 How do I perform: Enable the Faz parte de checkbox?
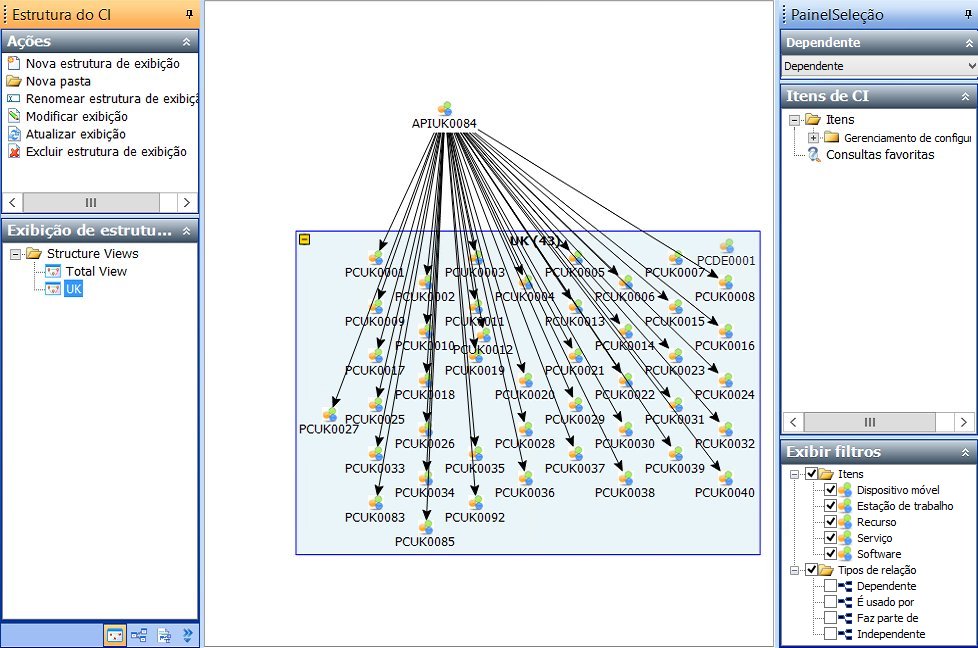pos(830,618)
